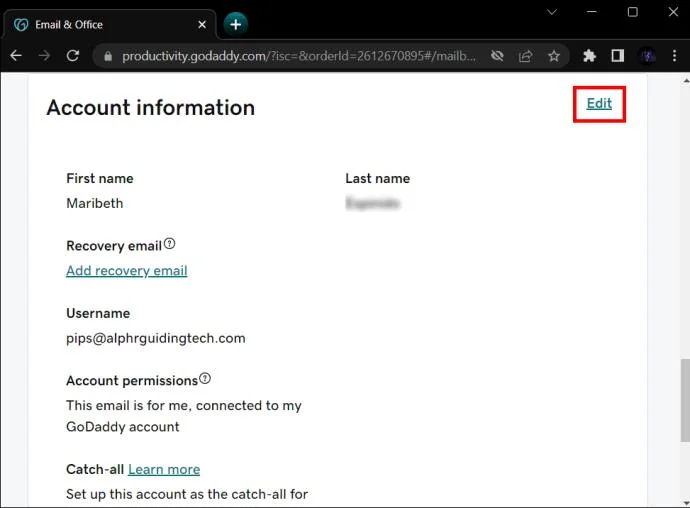This screenshot has height=508, width=690.
Task: Click the Username label
Action: pos(98,313)
